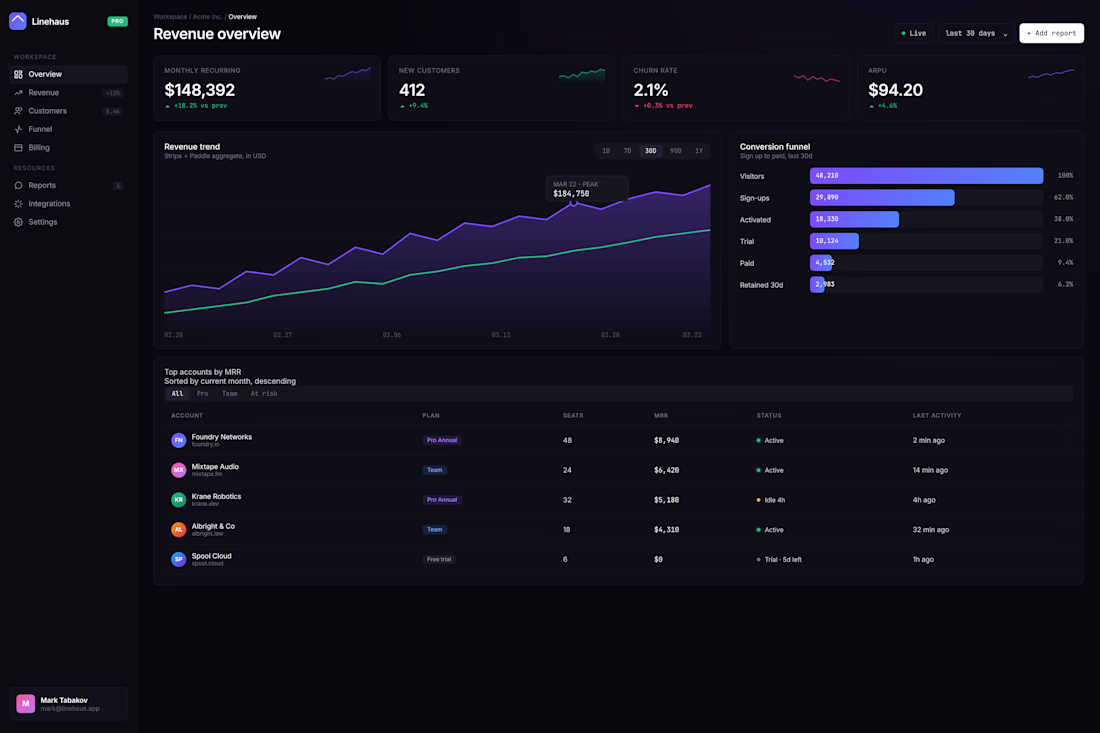Image resolution: width=1100 pixels, height=733 pixels.
Task: Click the Customers people icon in sidebar
Action: (x=18, y=111)
